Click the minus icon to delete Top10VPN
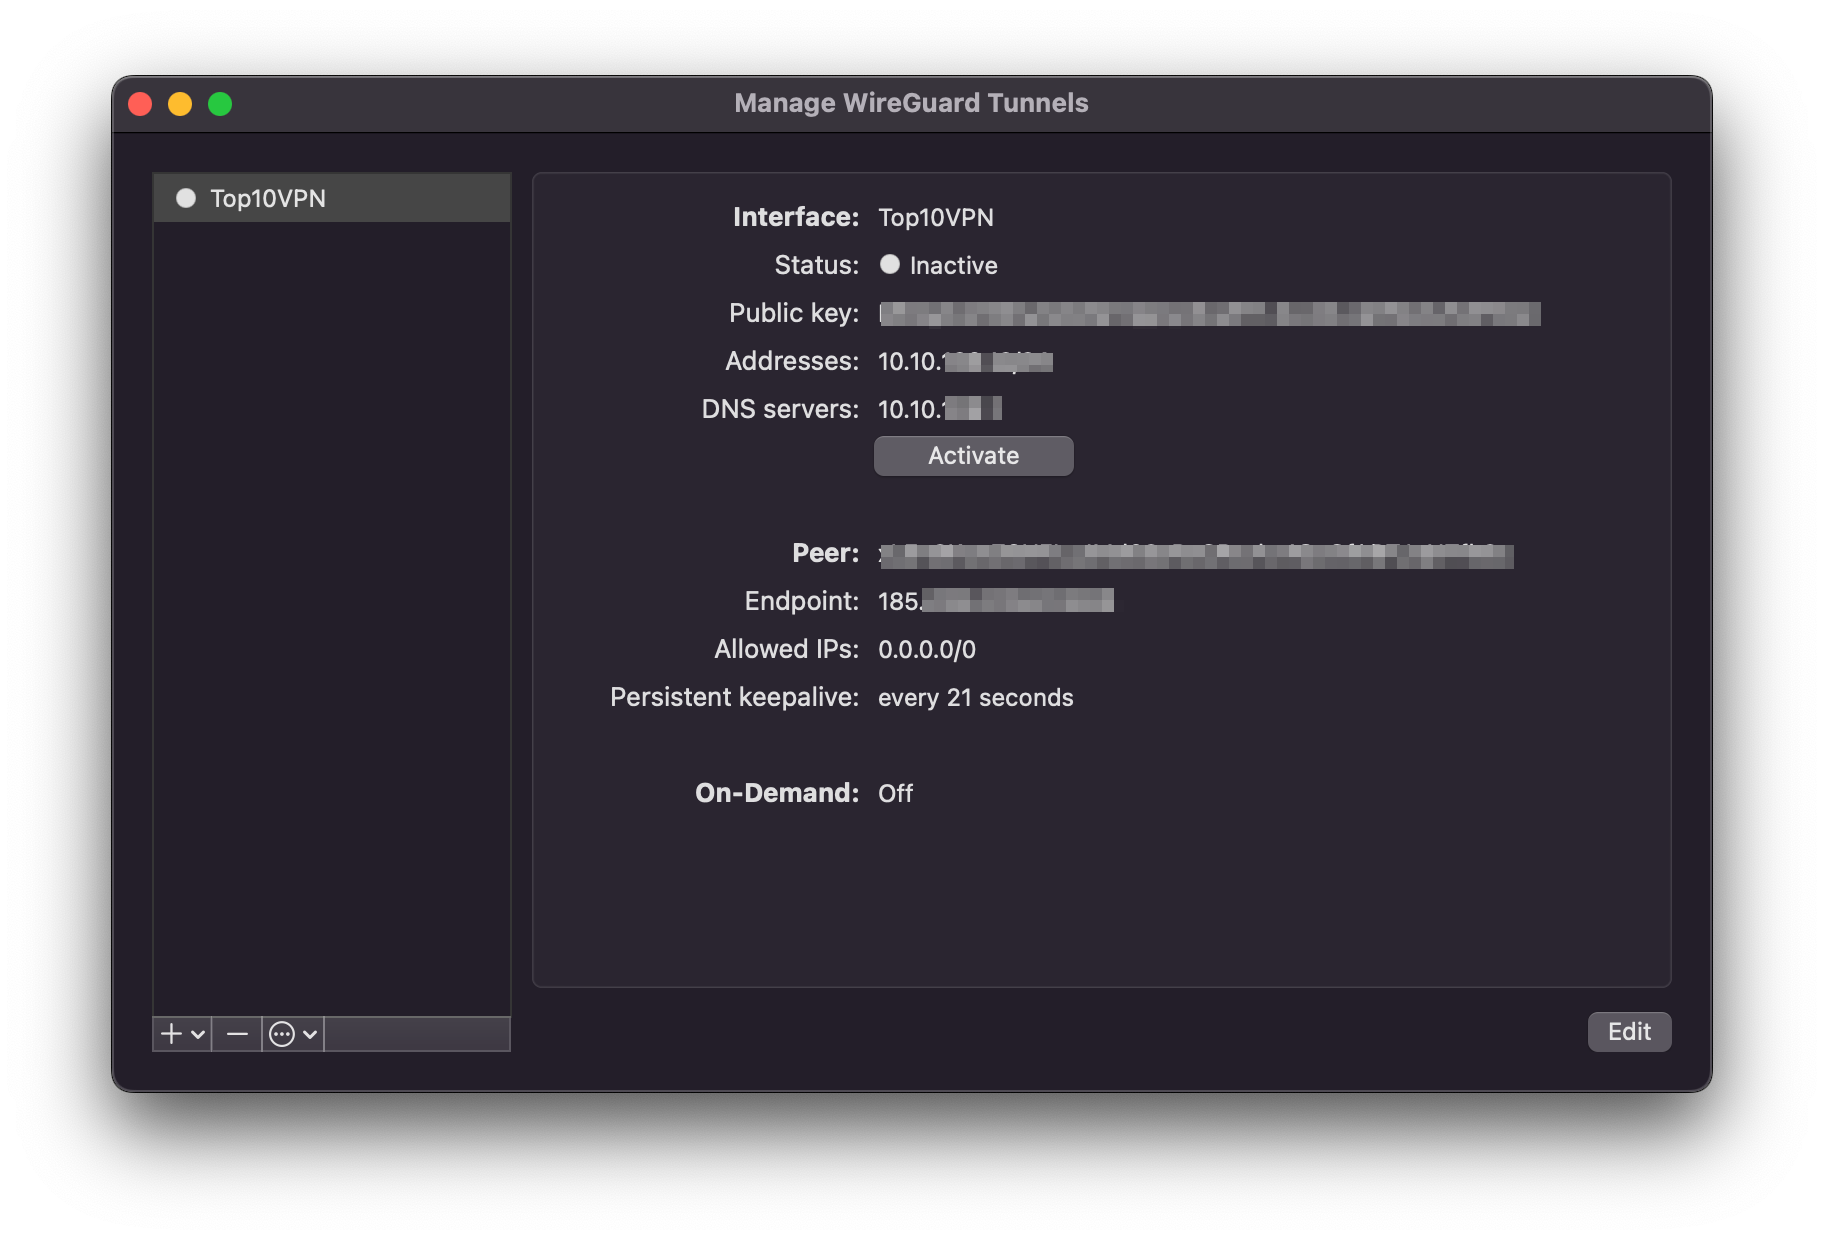The width and height of the screenshot is (1824, 1240). tap(236, 1033)
